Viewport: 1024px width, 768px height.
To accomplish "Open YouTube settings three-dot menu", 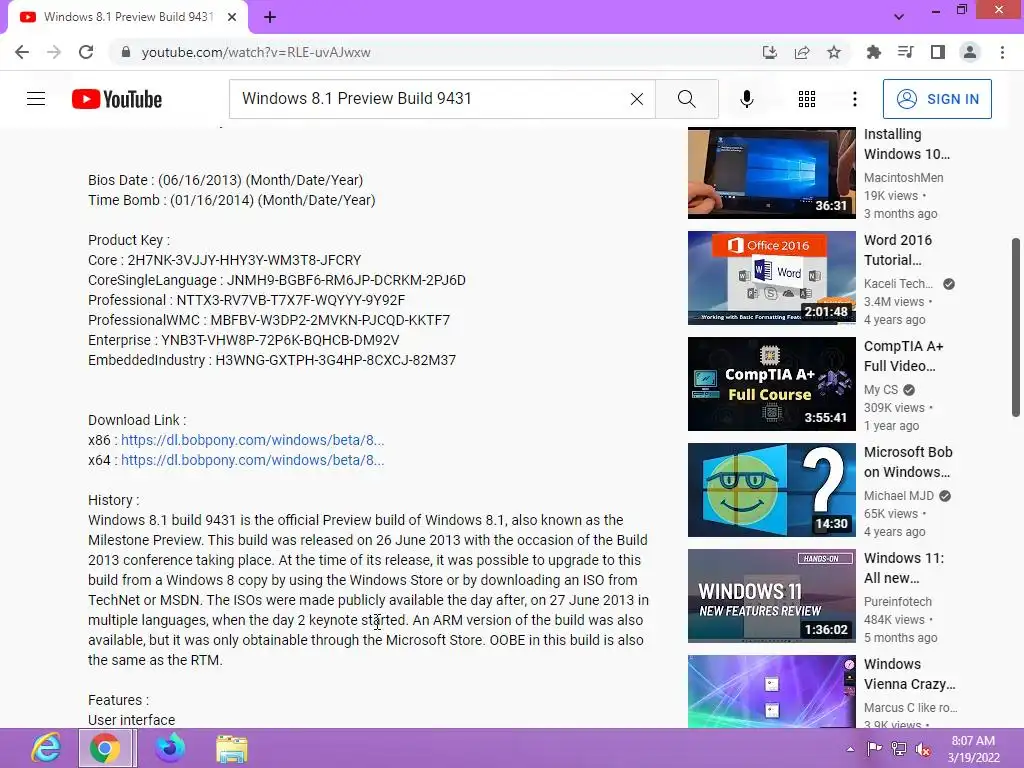I will click(x=855, y=99).
